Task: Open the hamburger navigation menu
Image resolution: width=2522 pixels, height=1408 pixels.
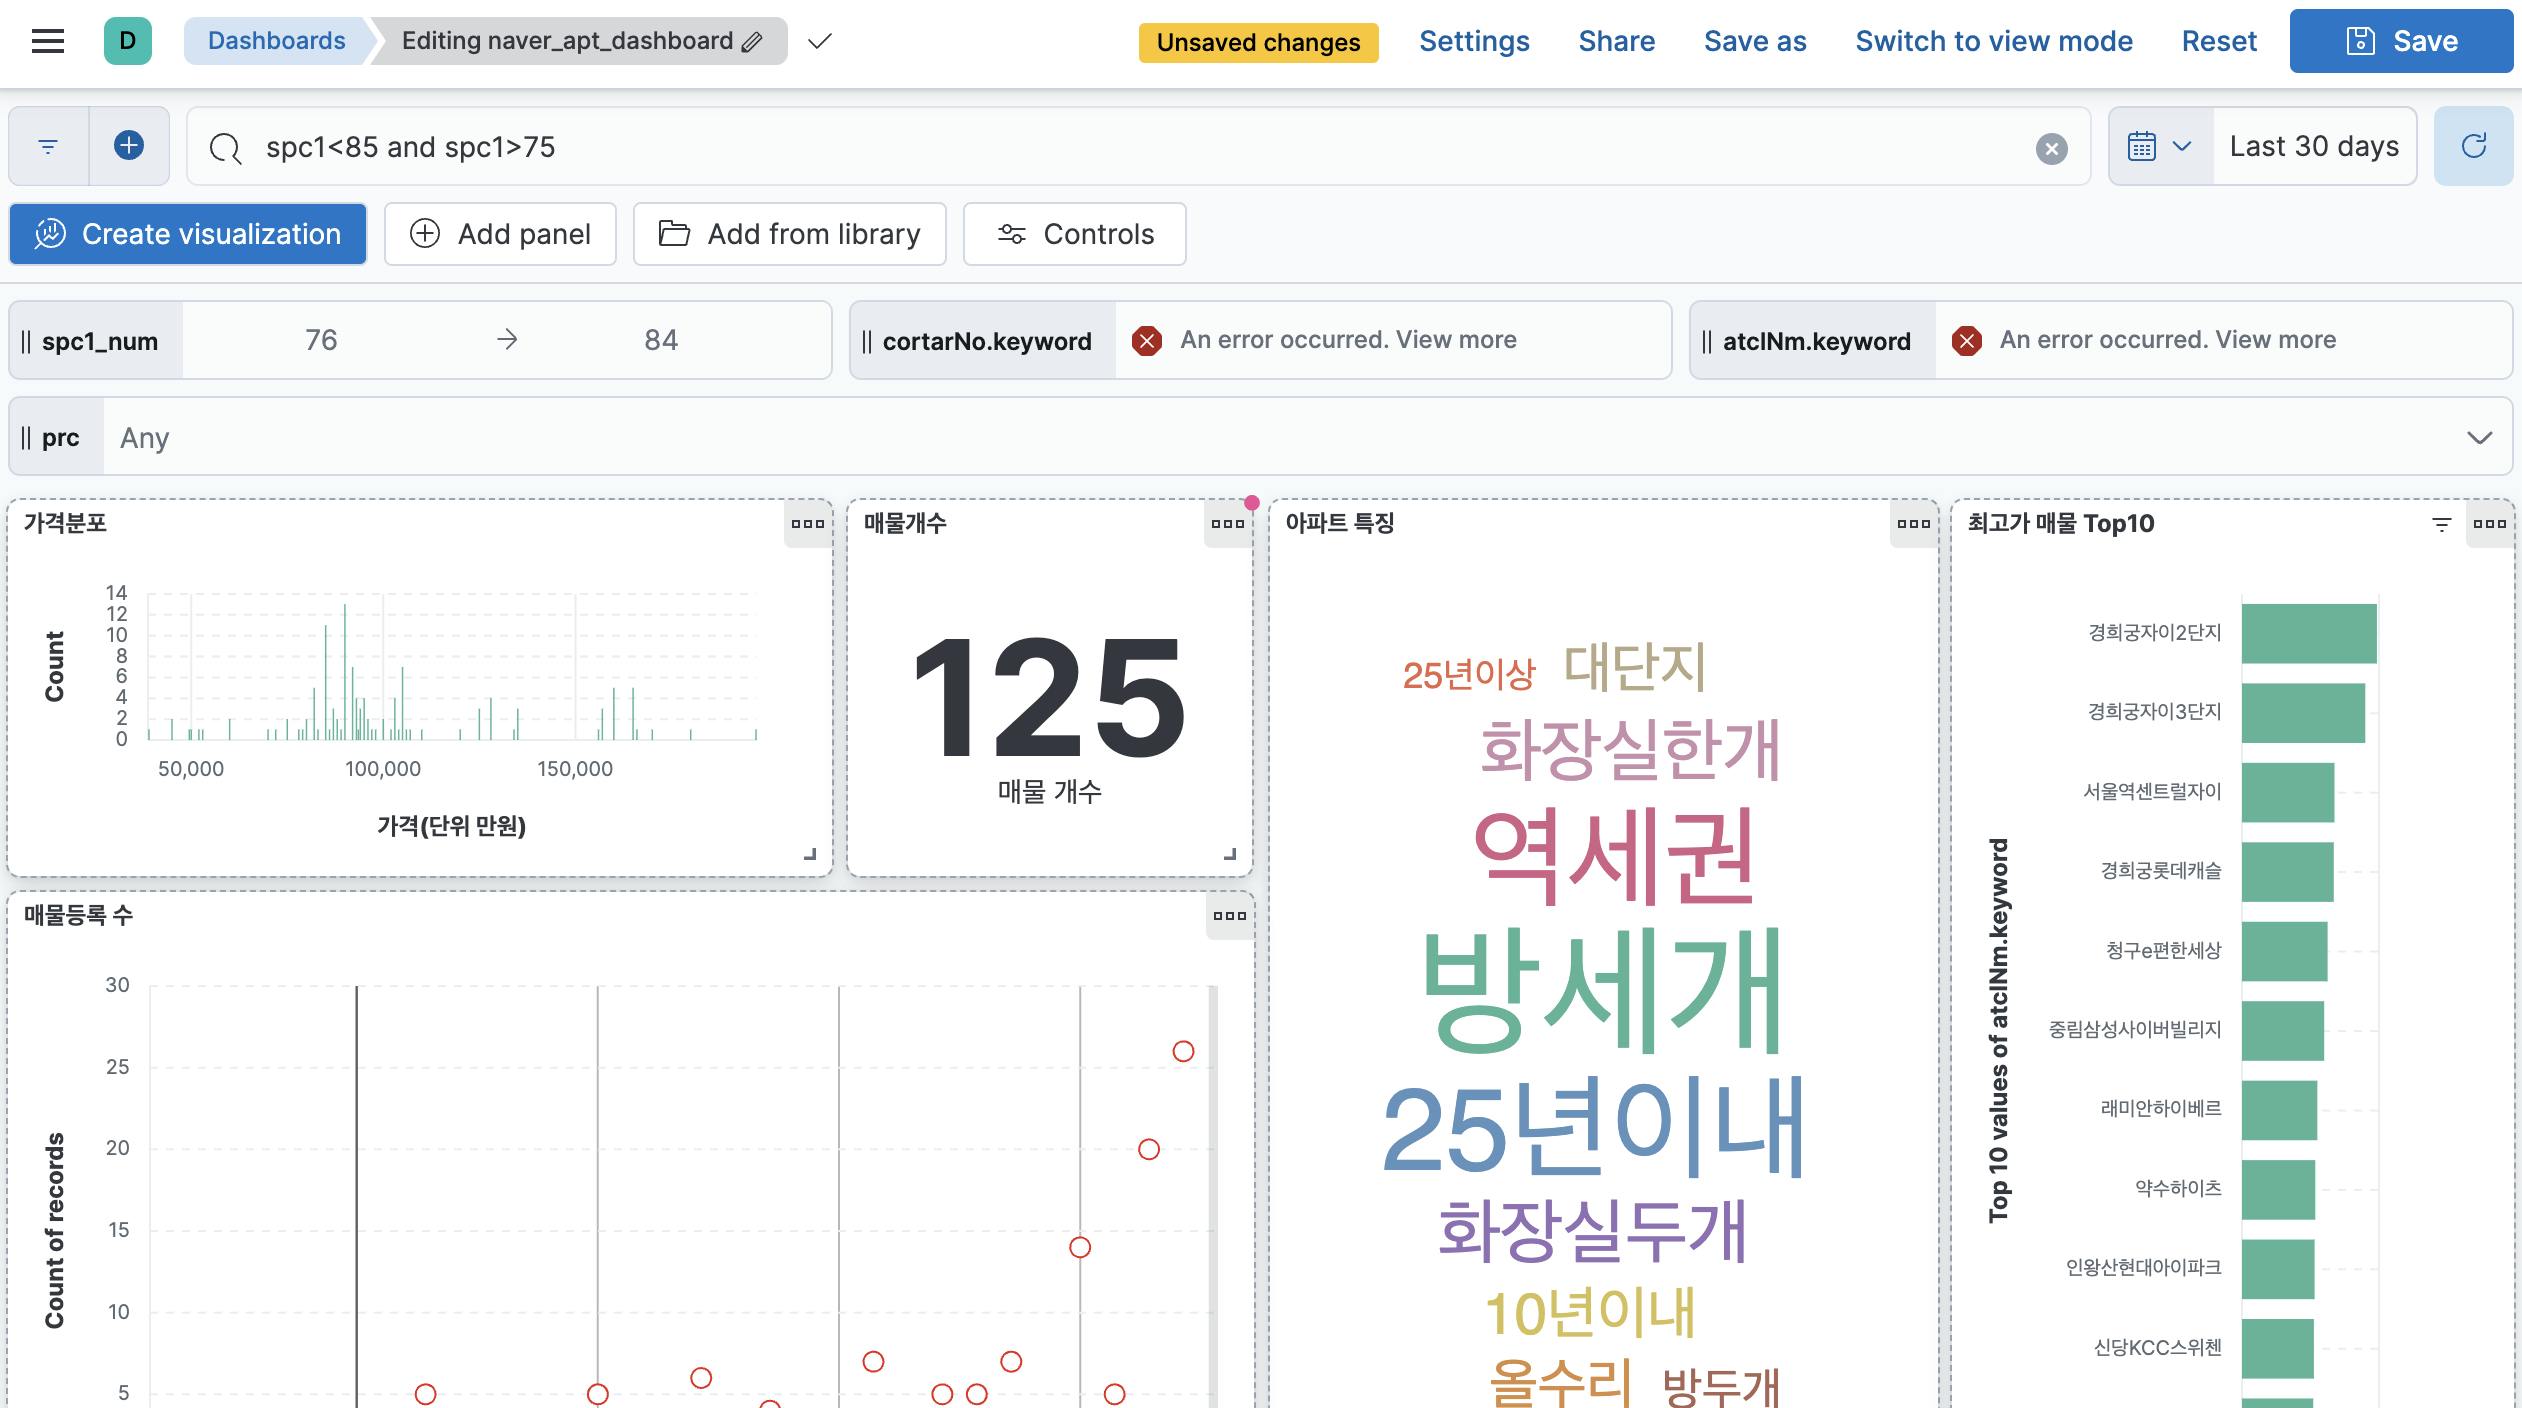Action: coord(47,41)
